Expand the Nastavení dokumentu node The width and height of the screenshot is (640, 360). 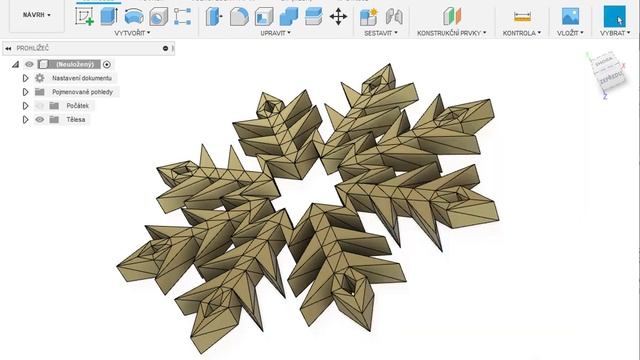pos(25,78)
